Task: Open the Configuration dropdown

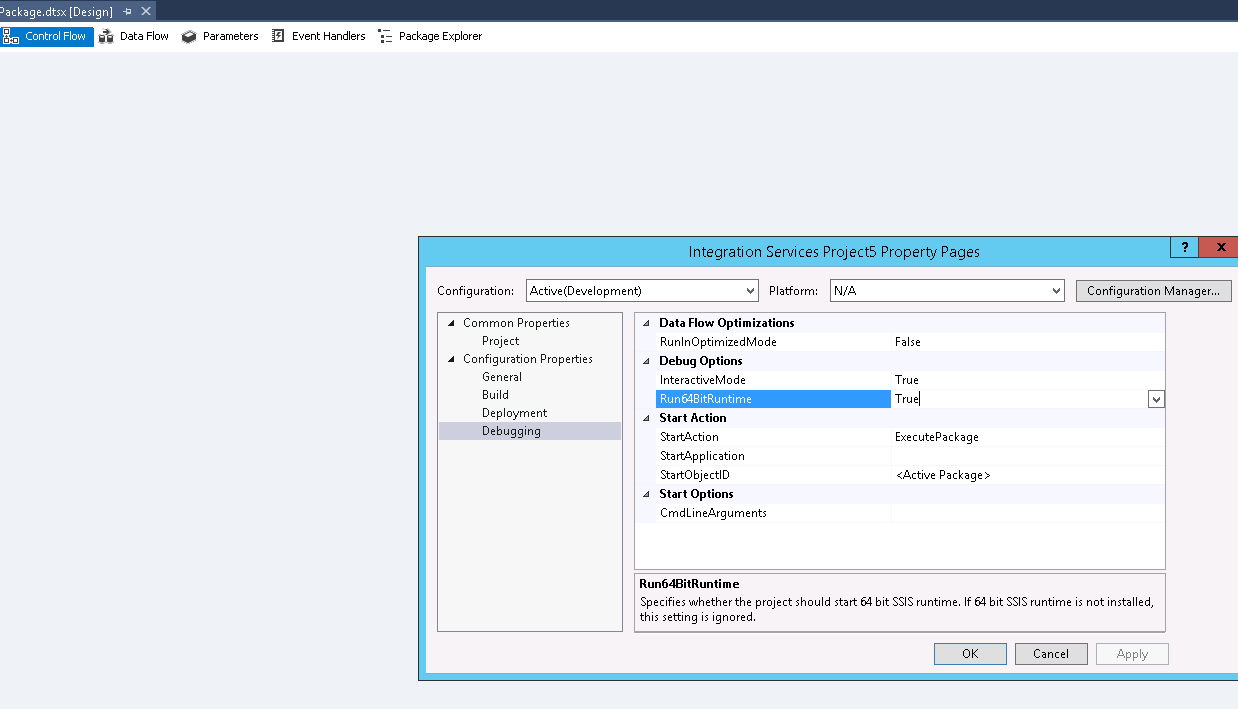Action: coord(750,291)
